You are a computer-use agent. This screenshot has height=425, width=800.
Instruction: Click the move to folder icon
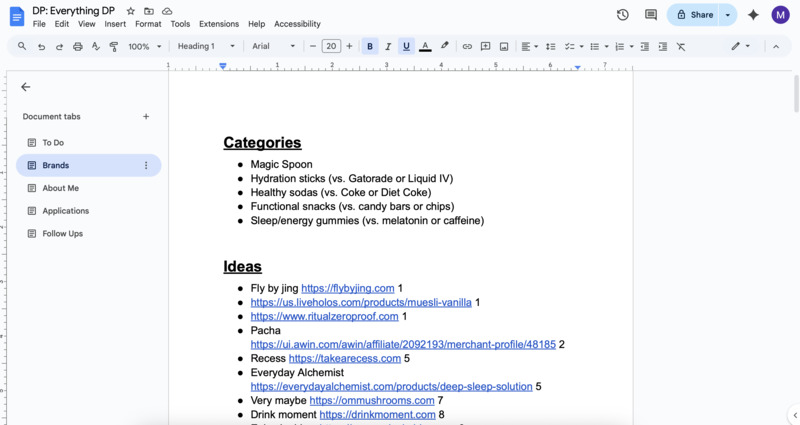(x=148, y=11)
